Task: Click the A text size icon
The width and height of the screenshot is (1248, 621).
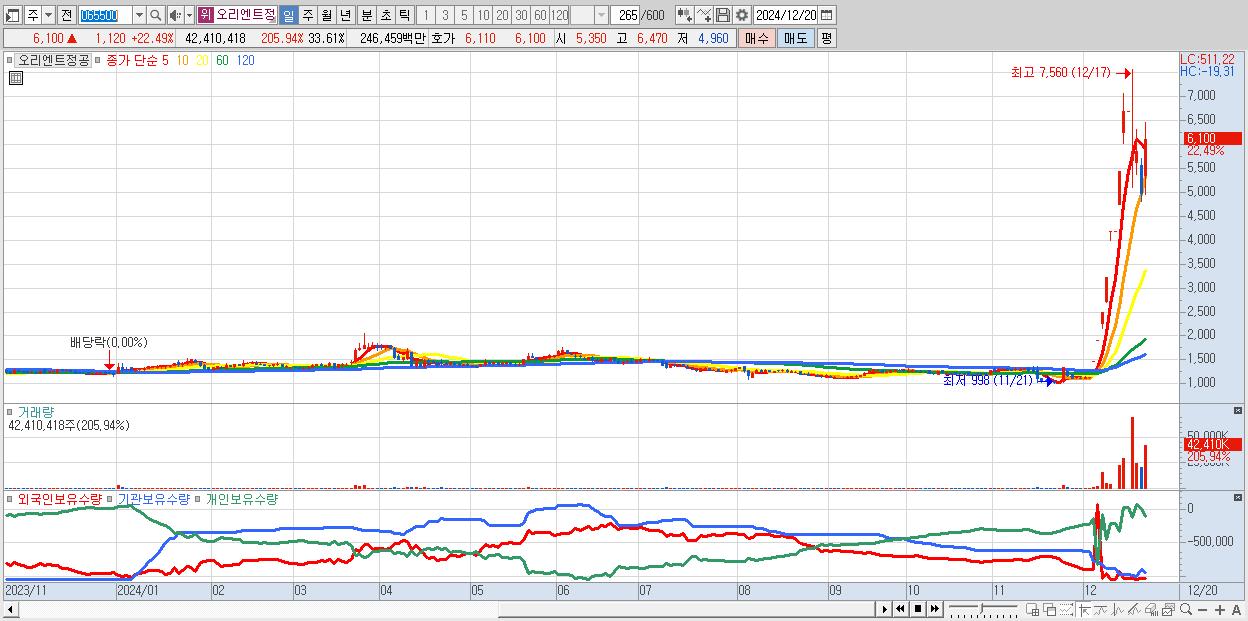Action: [x=1236, y=610]
